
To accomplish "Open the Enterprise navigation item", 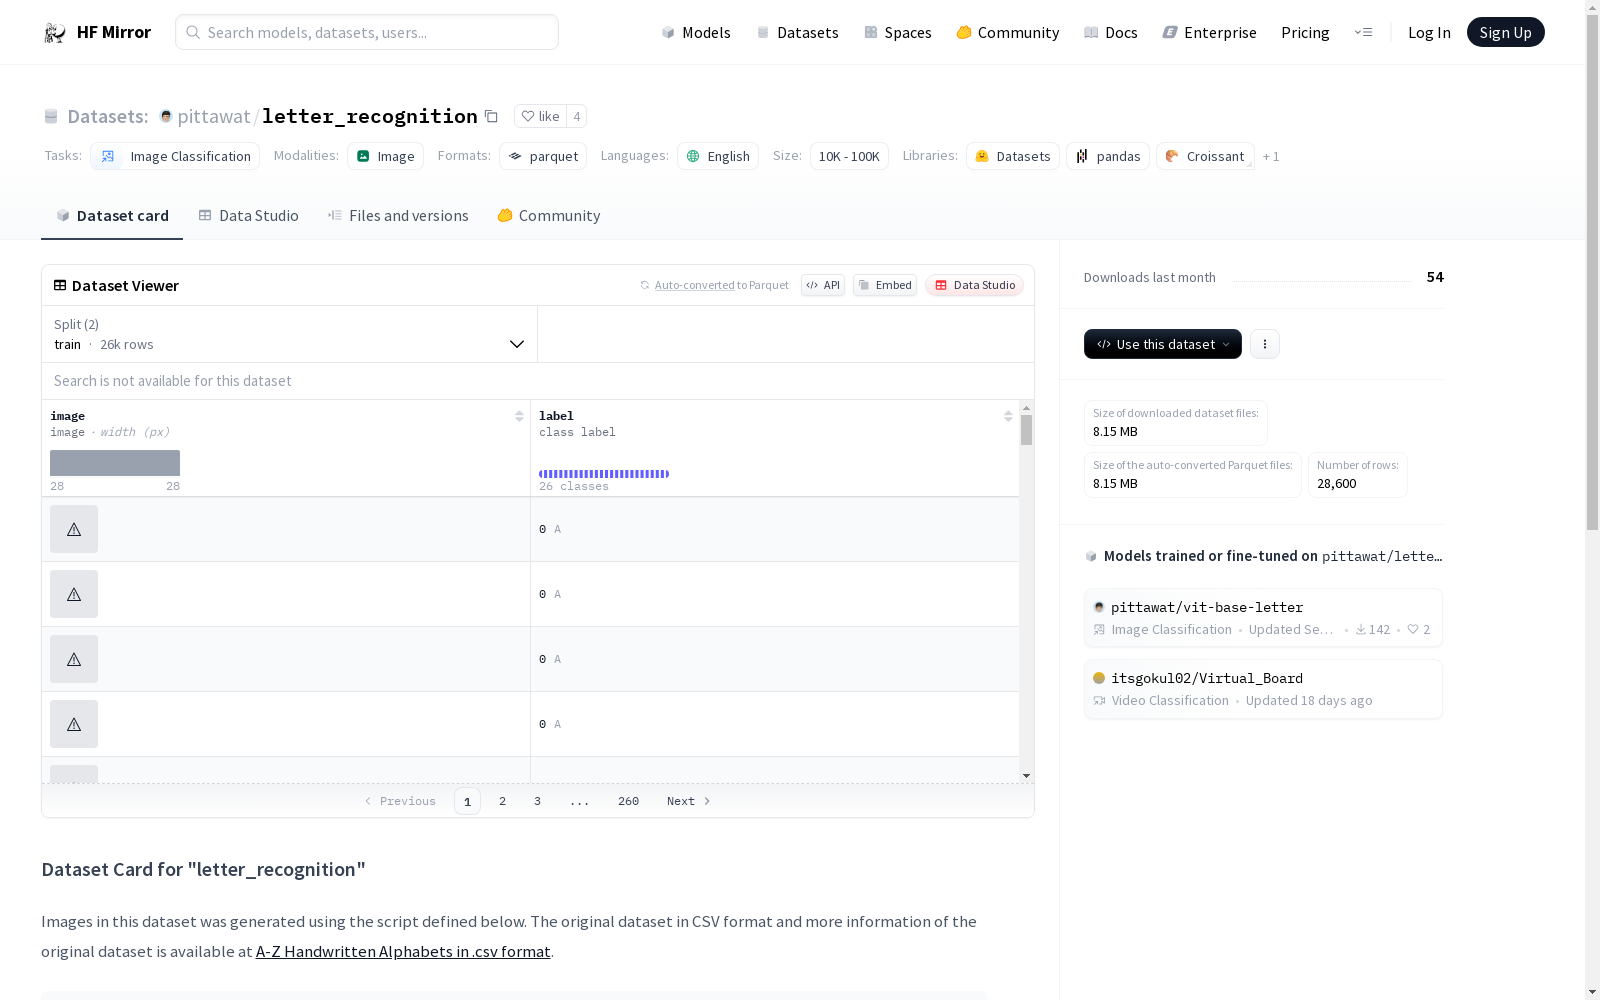I will (1209, 32).
